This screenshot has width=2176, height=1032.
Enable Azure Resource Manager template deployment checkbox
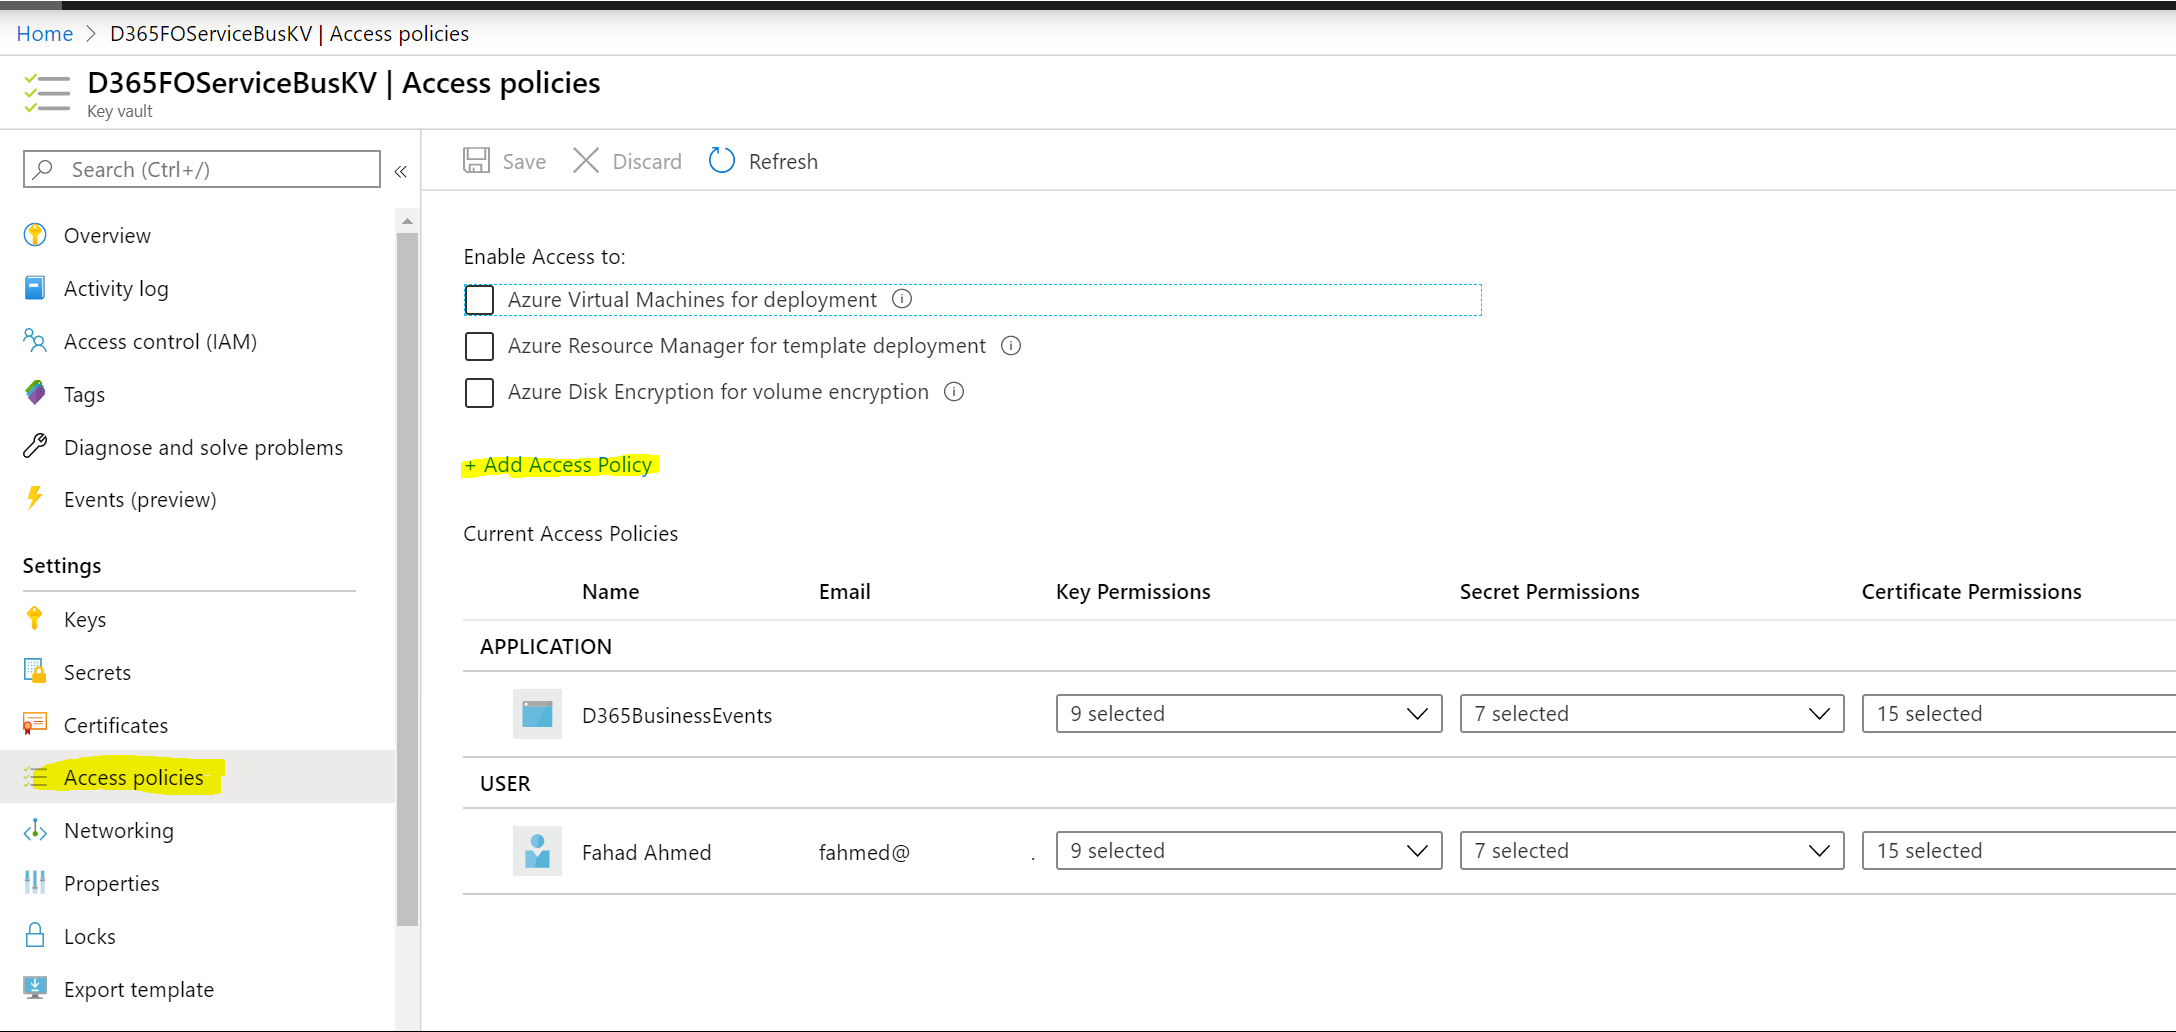pyautogui.click(x=479, y=346)
